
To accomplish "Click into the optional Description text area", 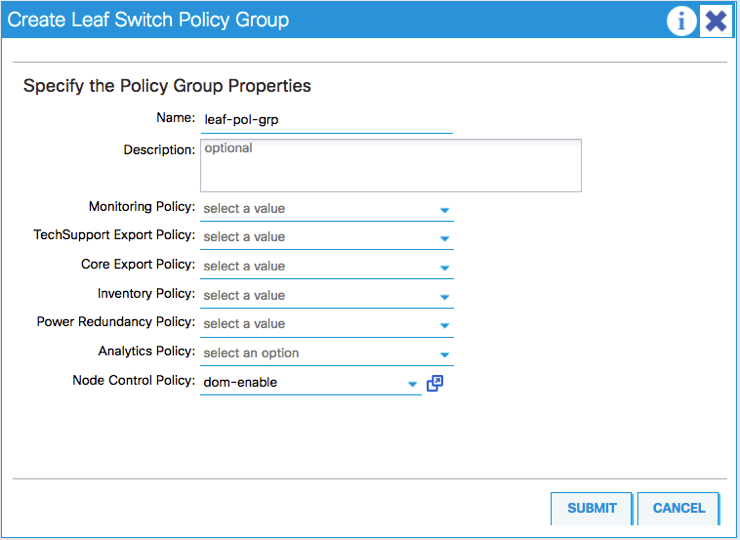I will pyautogui.click(x=390, y=165).
